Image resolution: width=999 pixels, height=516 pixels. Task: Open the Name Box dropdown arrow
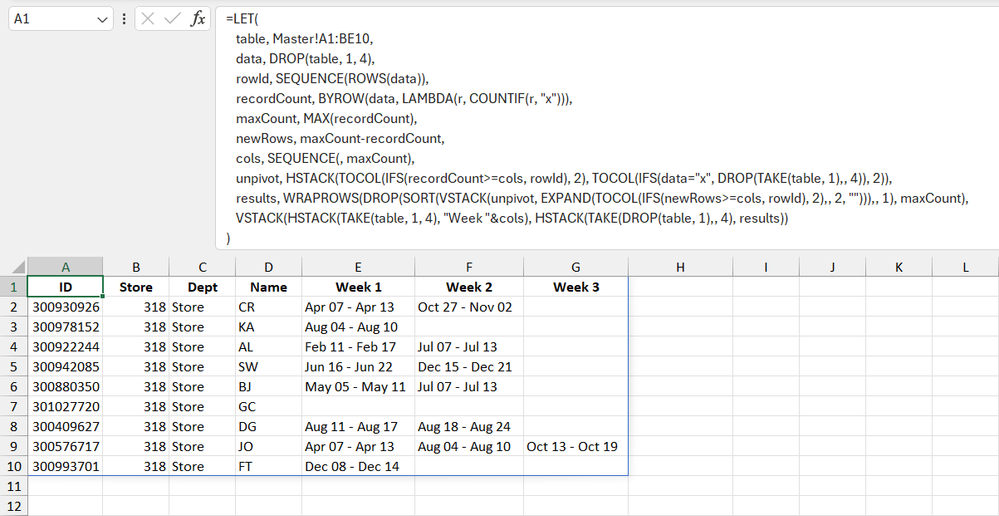click(x=102, y=19)
